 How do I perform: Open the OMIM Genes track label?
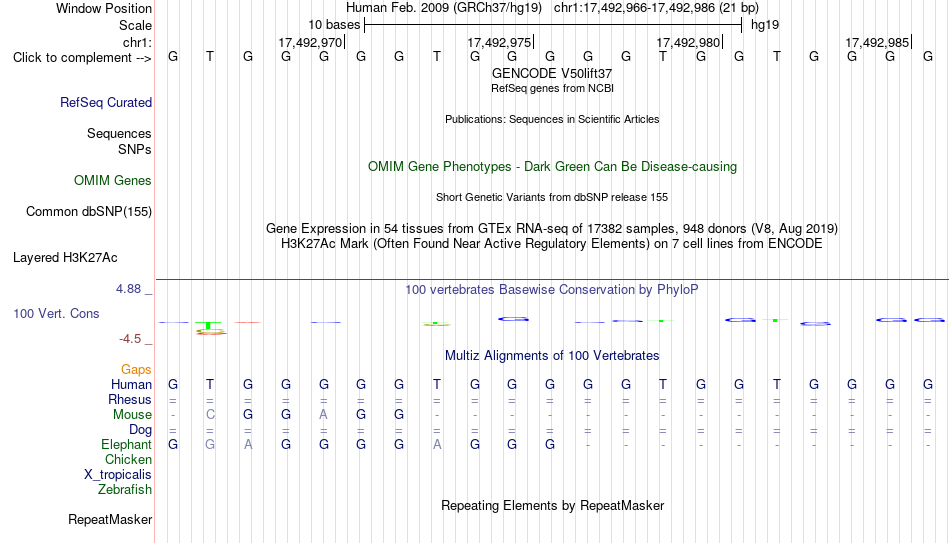point(113,181)
